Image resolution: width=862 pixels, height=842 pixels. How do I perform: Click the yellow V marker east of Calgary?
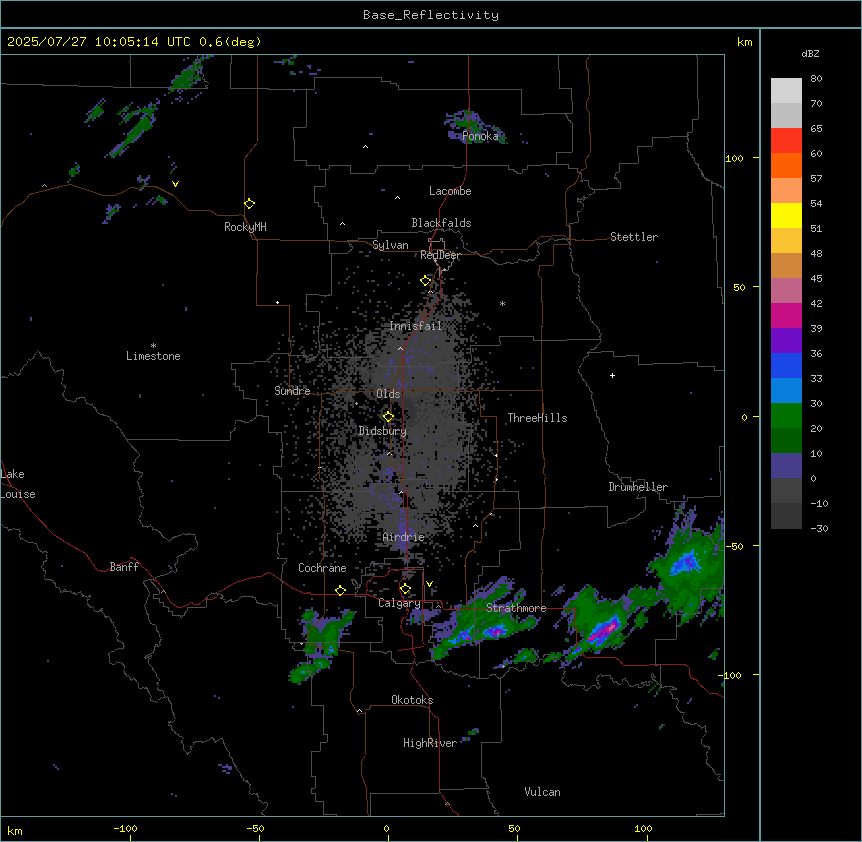point(429,584)
